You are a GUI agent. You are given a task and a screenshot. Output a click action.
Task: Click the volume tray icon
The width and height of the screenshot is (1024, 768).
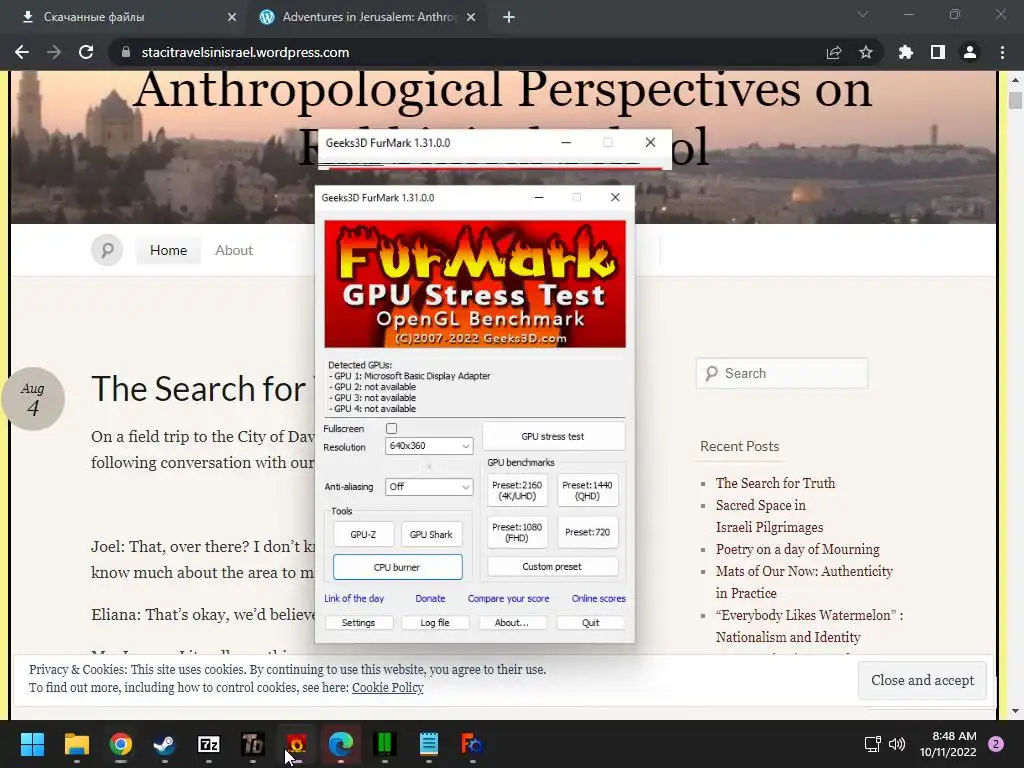pos(897,744)
